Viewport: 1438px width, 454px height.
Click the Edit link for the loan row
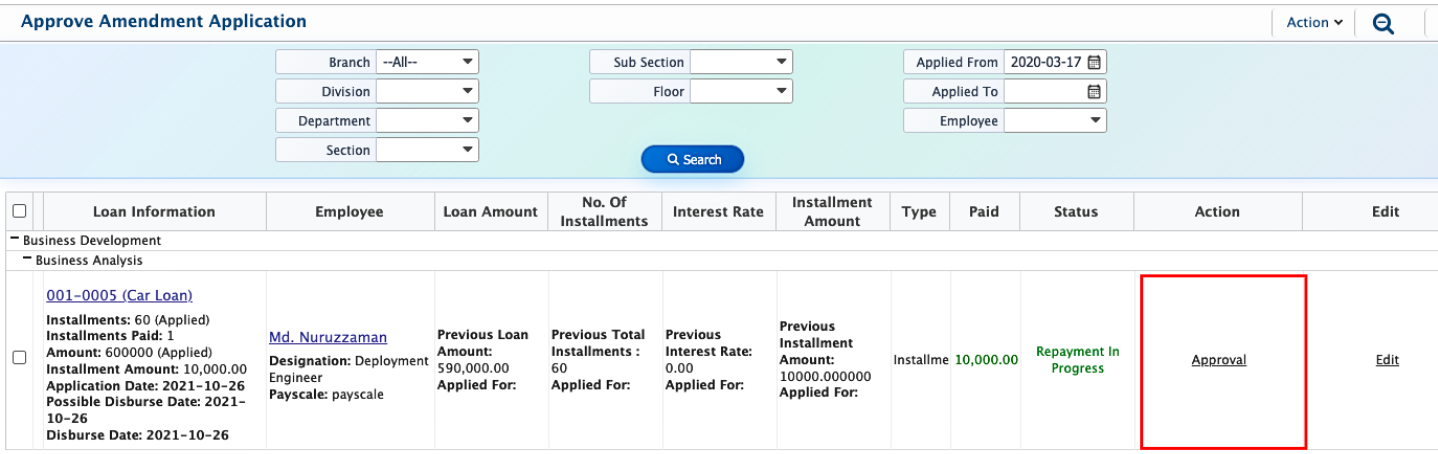(1387, 360)
